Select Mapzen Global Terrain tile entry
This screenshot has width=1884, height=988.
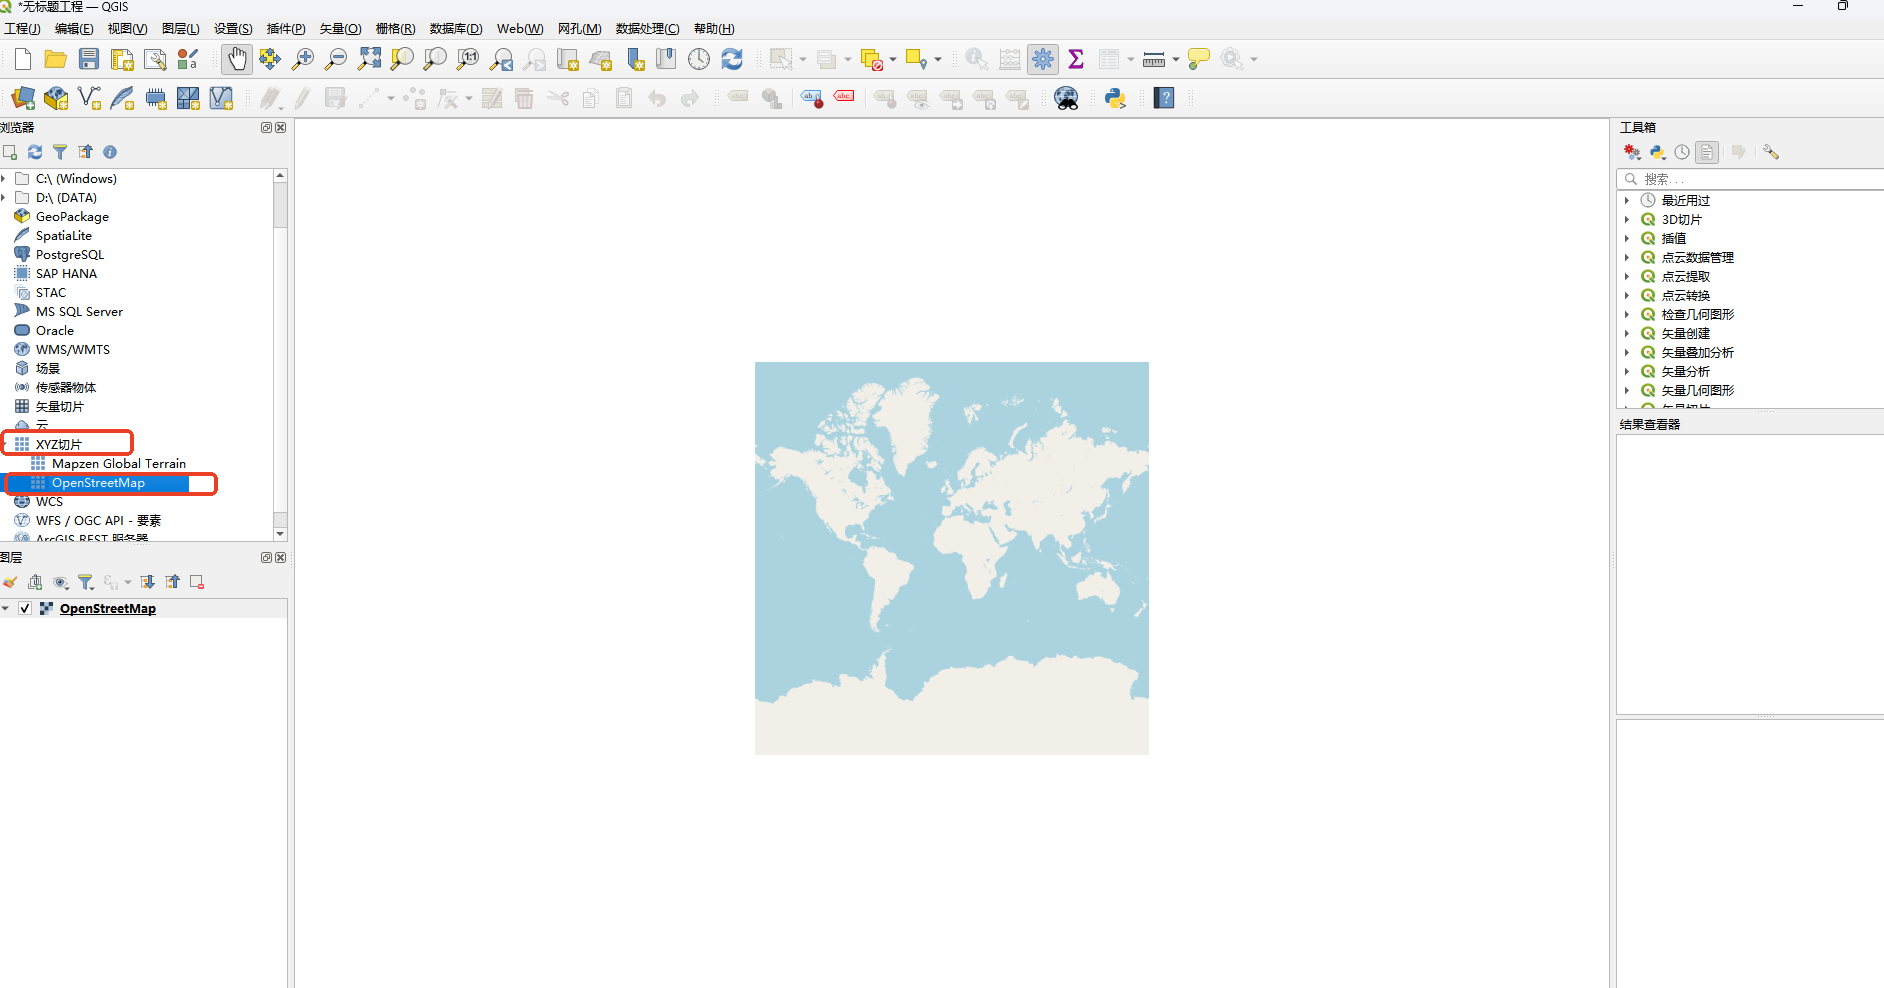pos(118,464)
